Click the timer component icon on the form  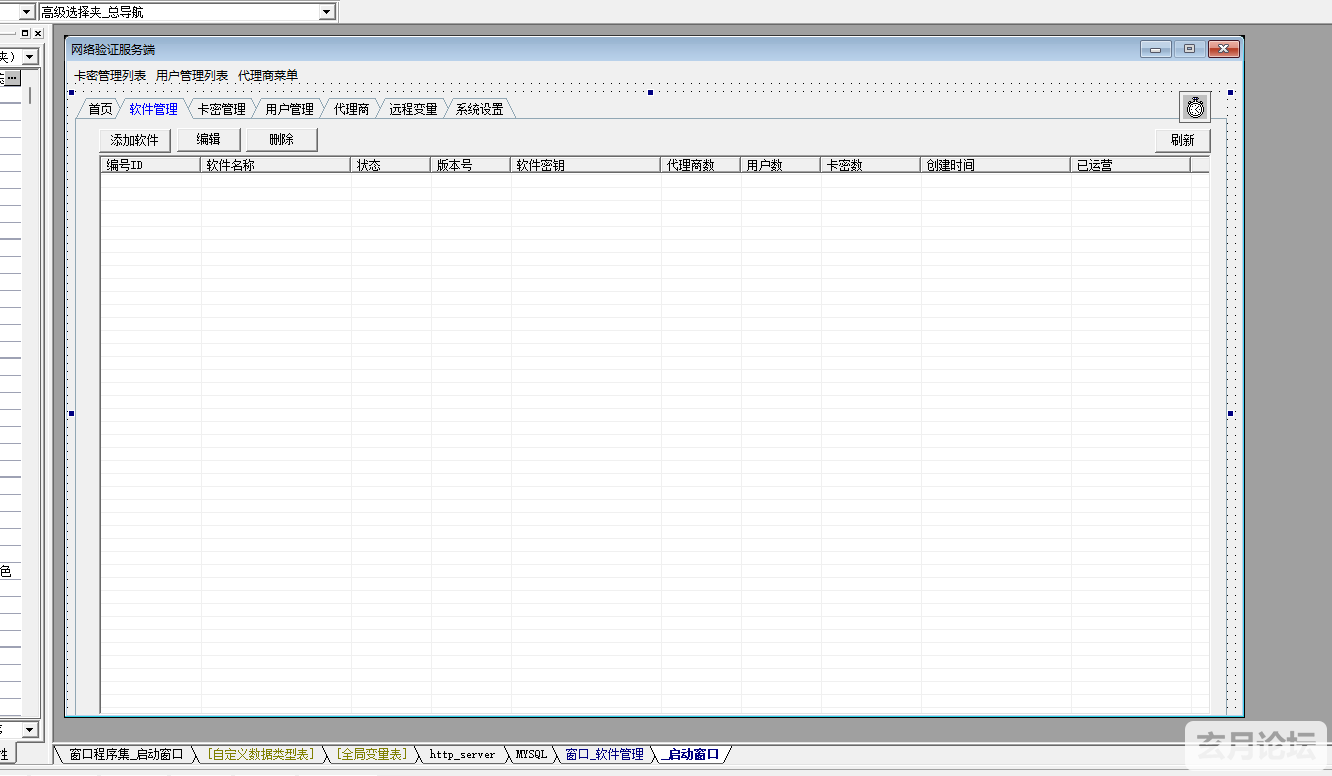[1195, 107]
